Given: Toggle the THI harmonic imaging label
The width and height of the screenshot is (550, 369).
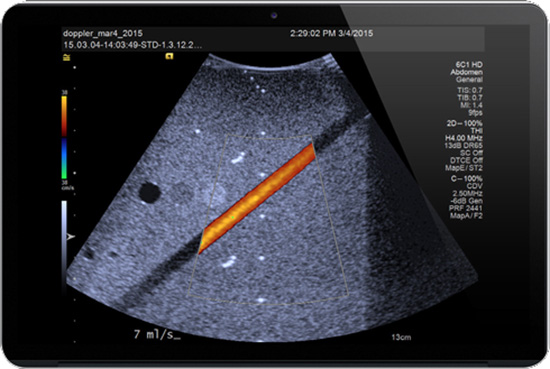Looking at the screenshot, I should point(476,131).
